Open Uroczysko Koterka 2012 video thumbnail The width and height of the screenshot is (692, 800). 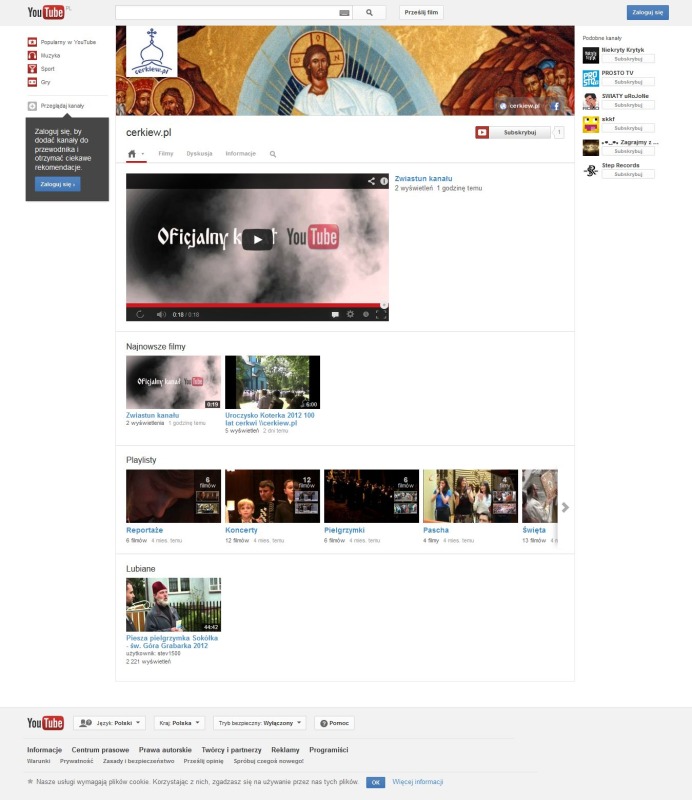coord(273,382)
